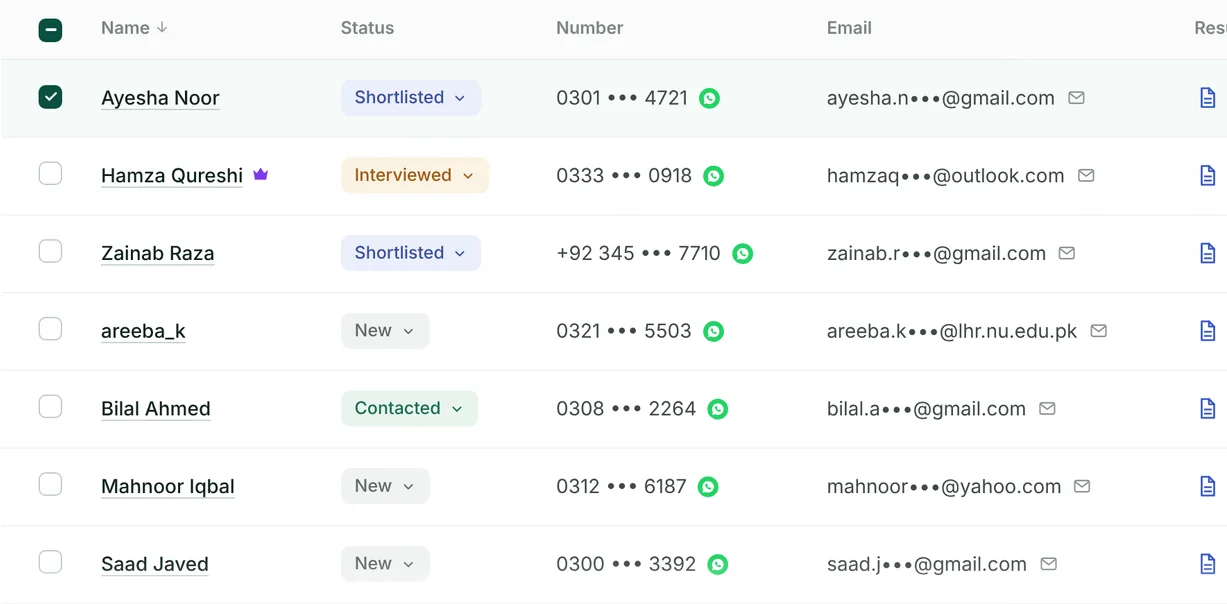The image size is (1227, 604).
Task: Click phone number +92 345 ••• 7710
Action: coord(639,253)
